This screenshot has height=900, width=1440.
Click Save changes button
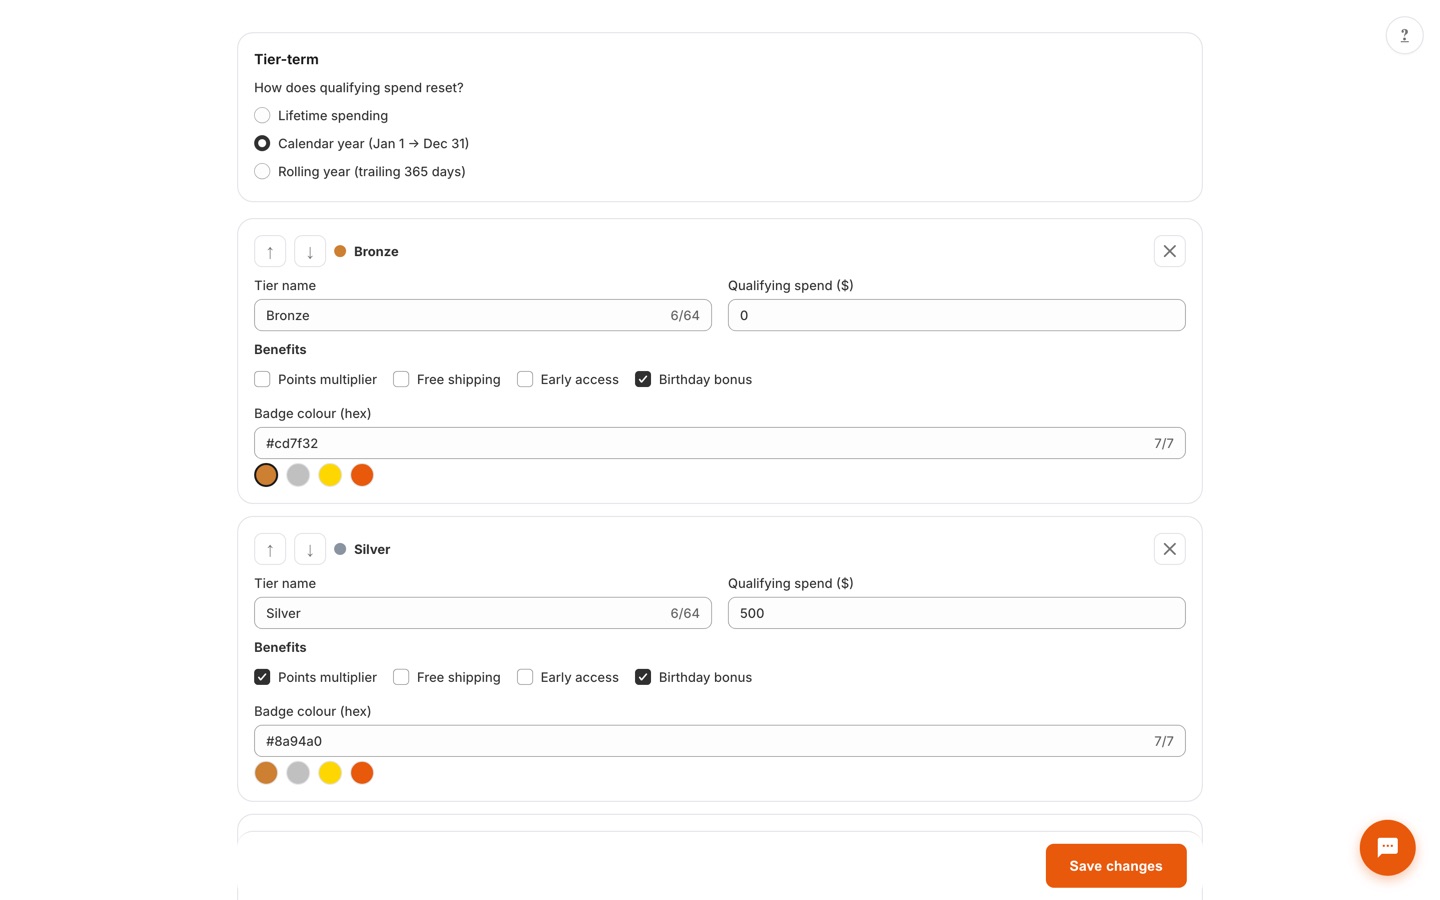[1116, 866]
